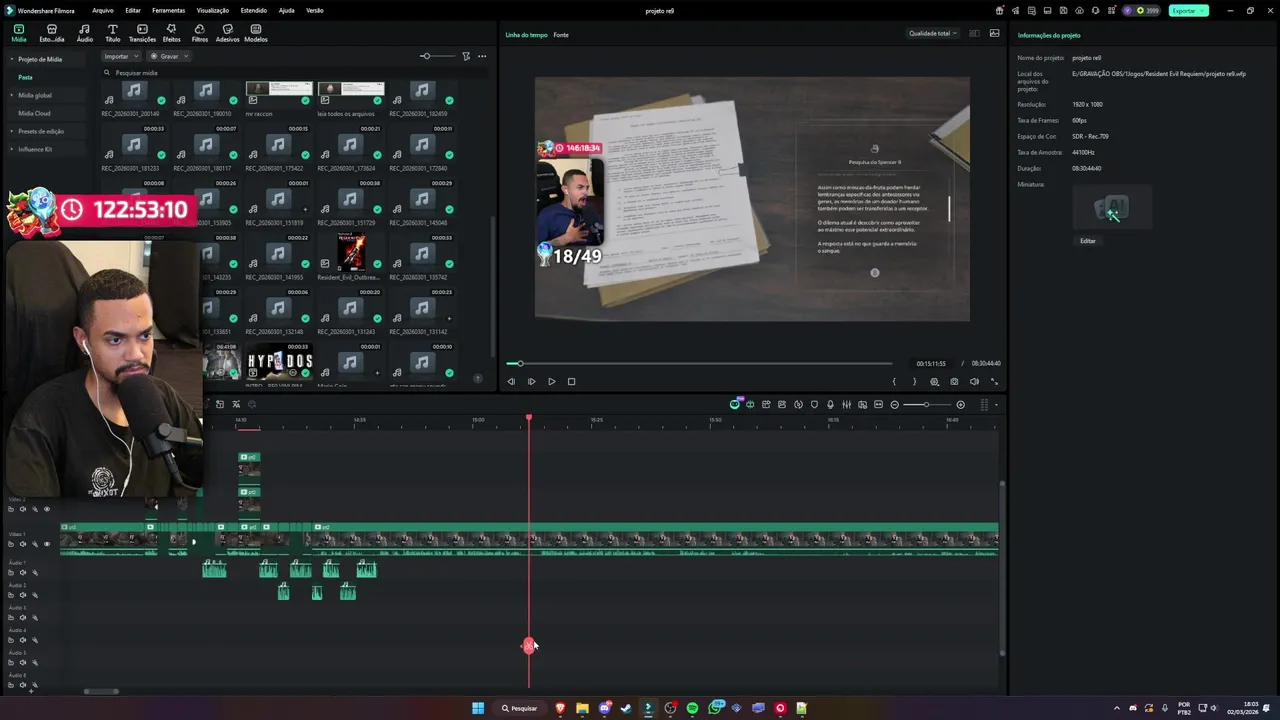Mute the Áudio 1 track

coord(22,573)
